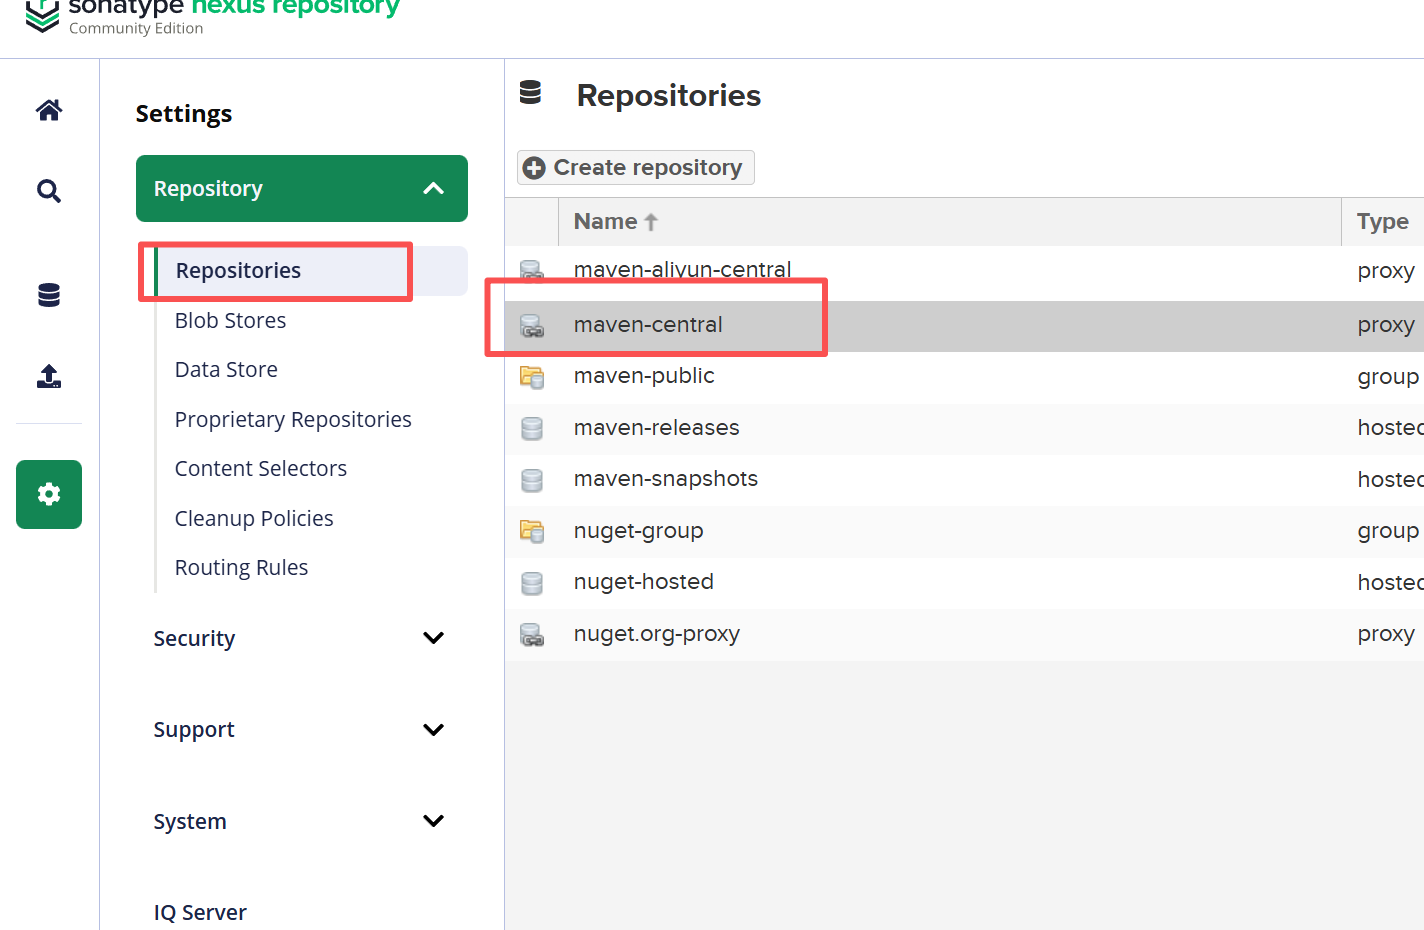Click the Settings heading
Viewport: 1424px width, 930px height.
click(184, 114)
